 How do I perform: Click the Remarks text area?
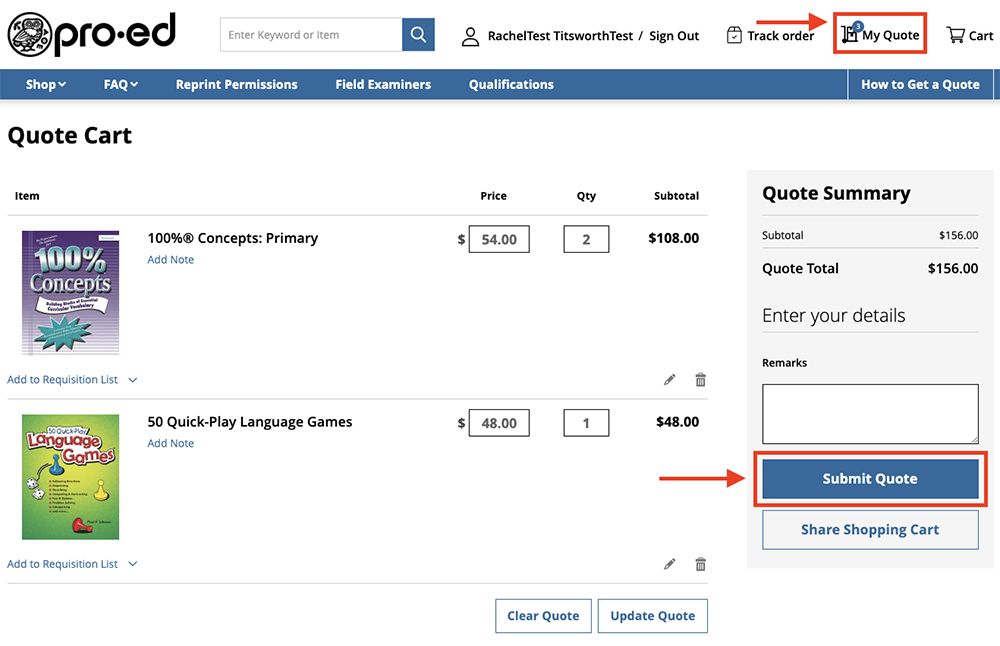pyautogui.click(x=869, y=414)
